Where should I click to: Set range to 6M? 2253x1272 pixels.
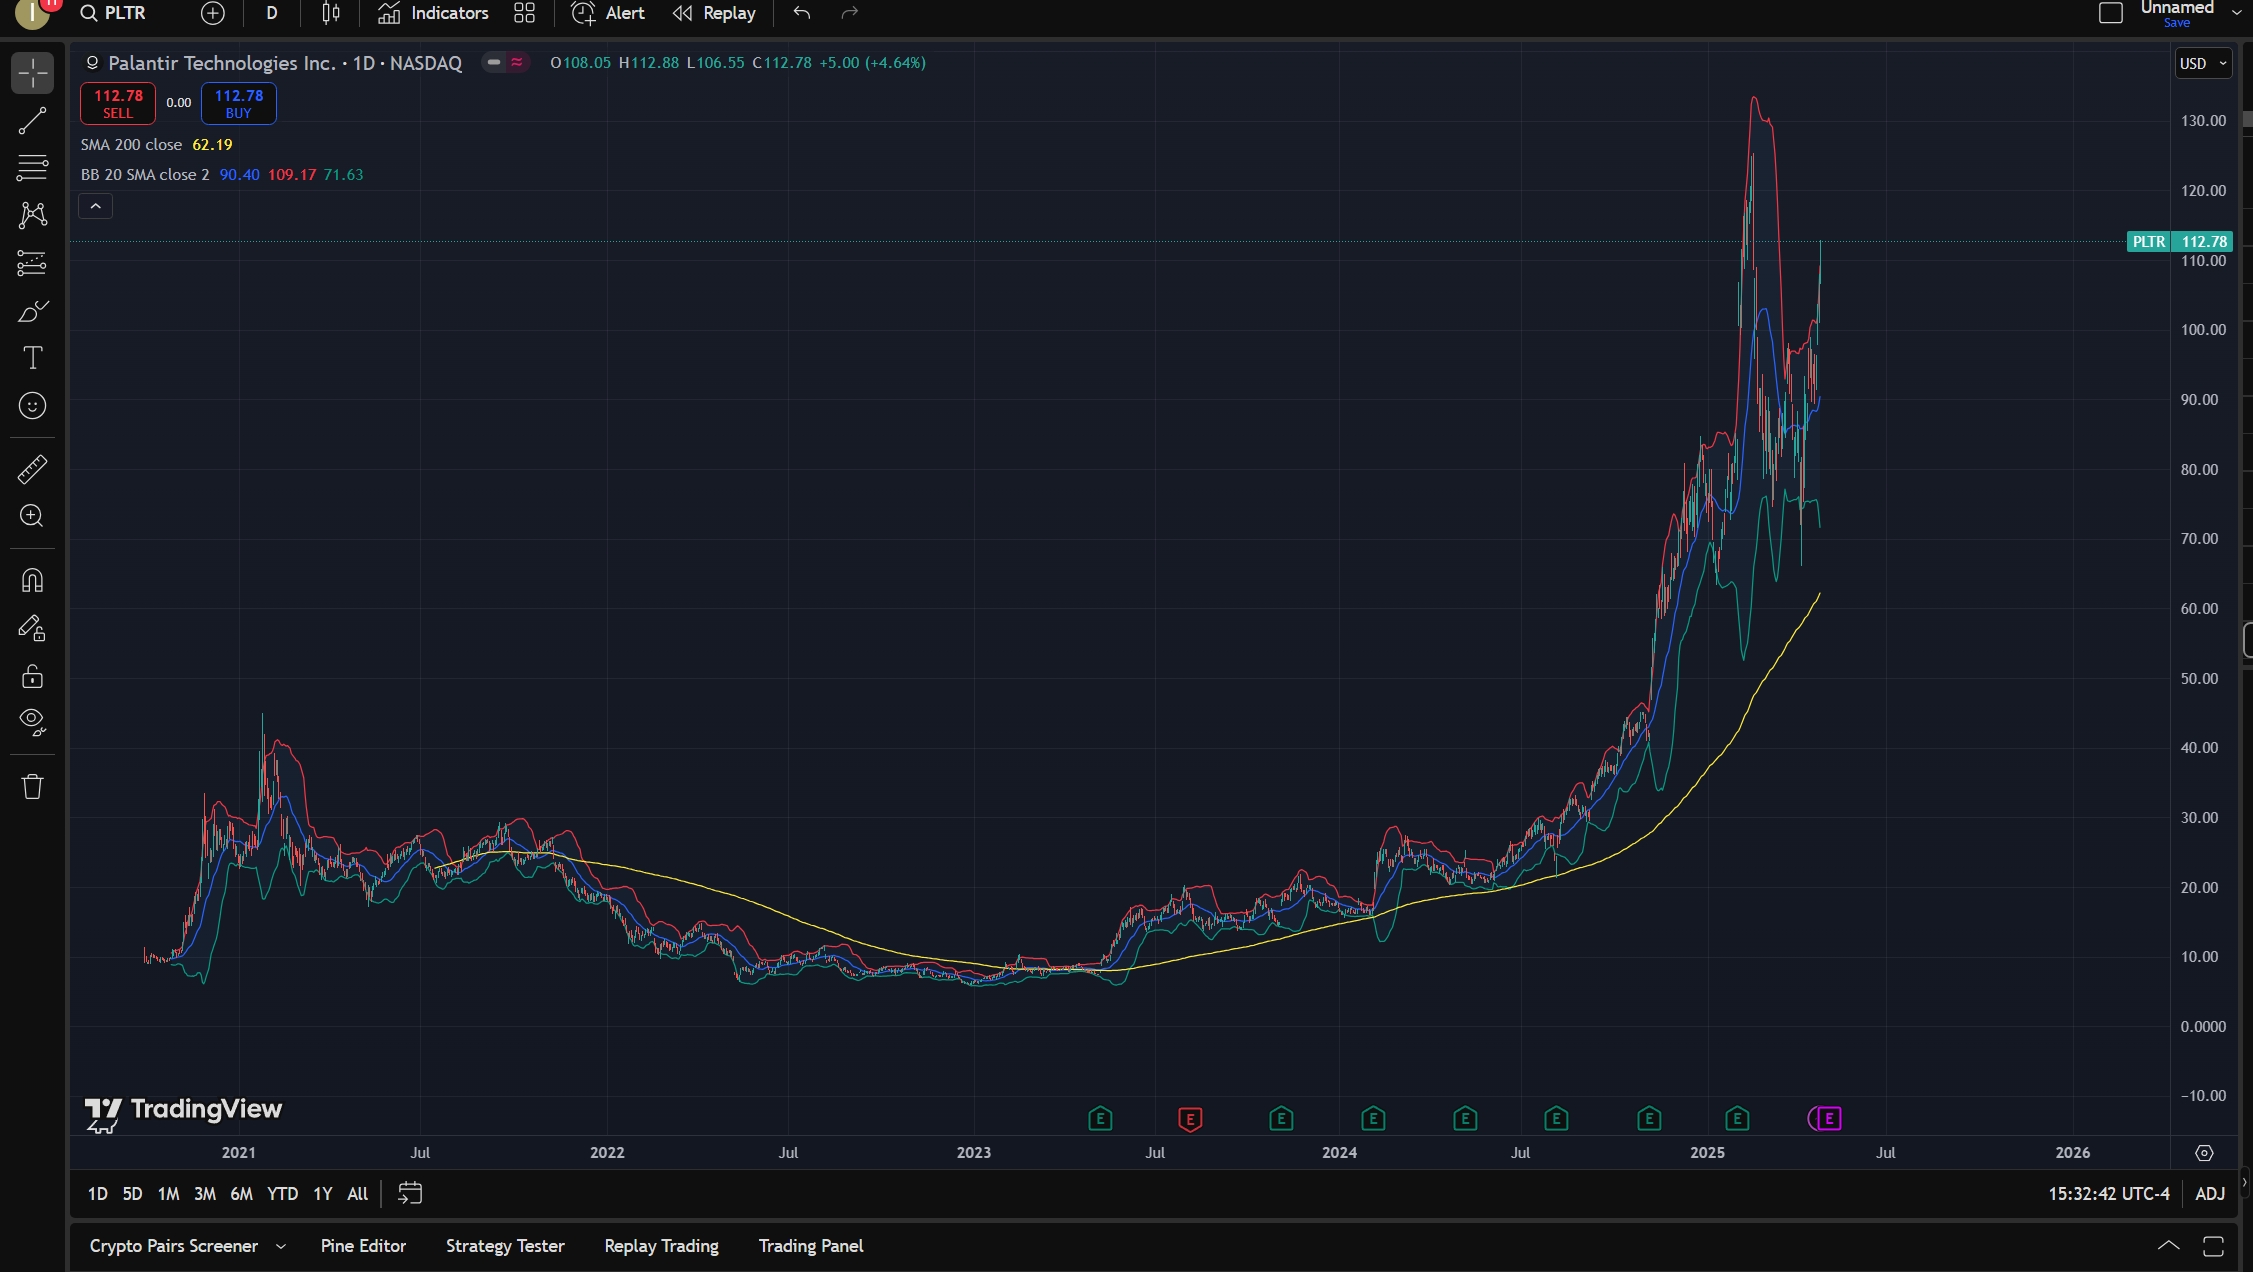pyautogui.click(x=241, y=1194)
